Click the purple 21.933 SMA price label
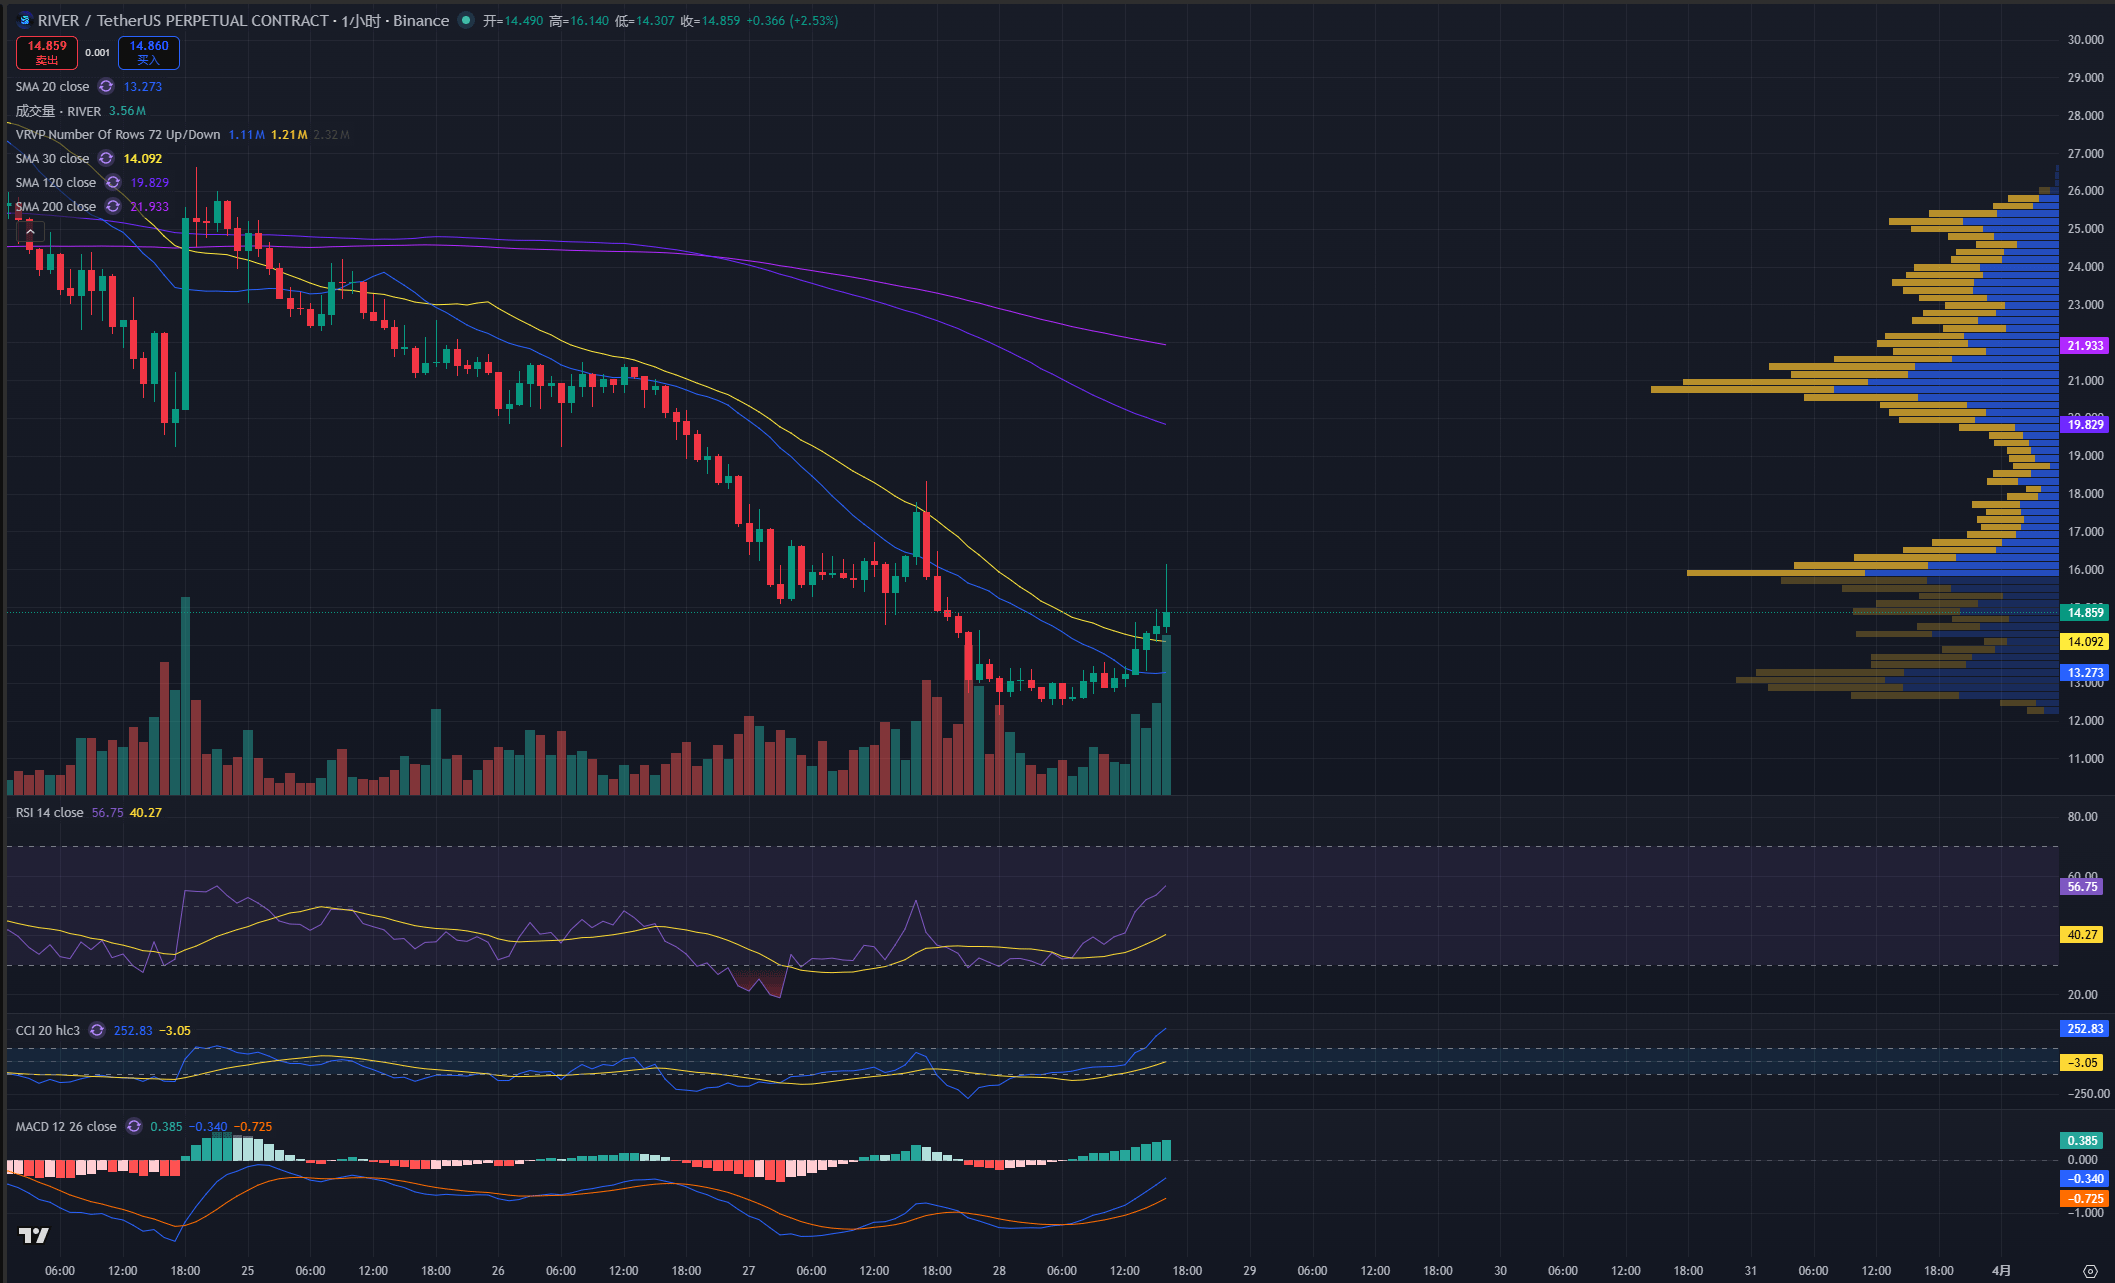This screenshot has height=1283, width=2115. (x=2085, y=346)
